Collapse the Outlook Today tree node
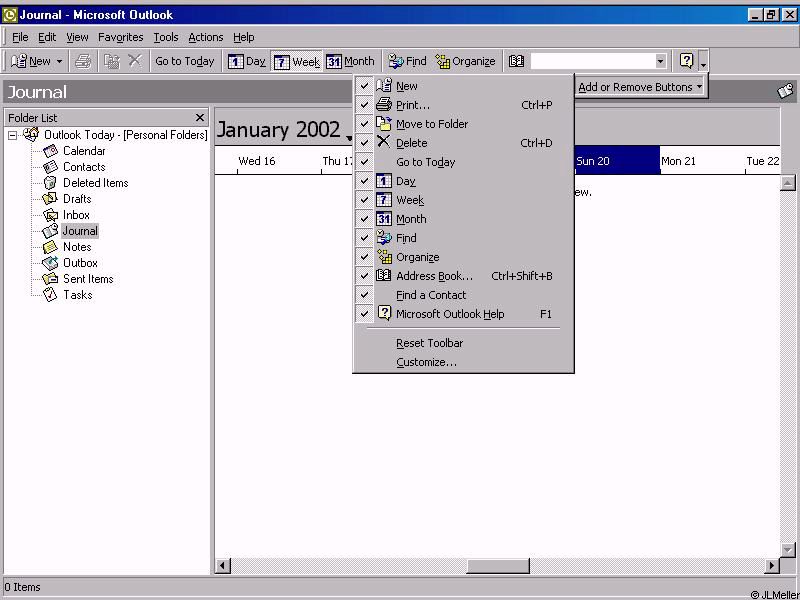Screen dimensions: 800x600 (x=13, y=135)
